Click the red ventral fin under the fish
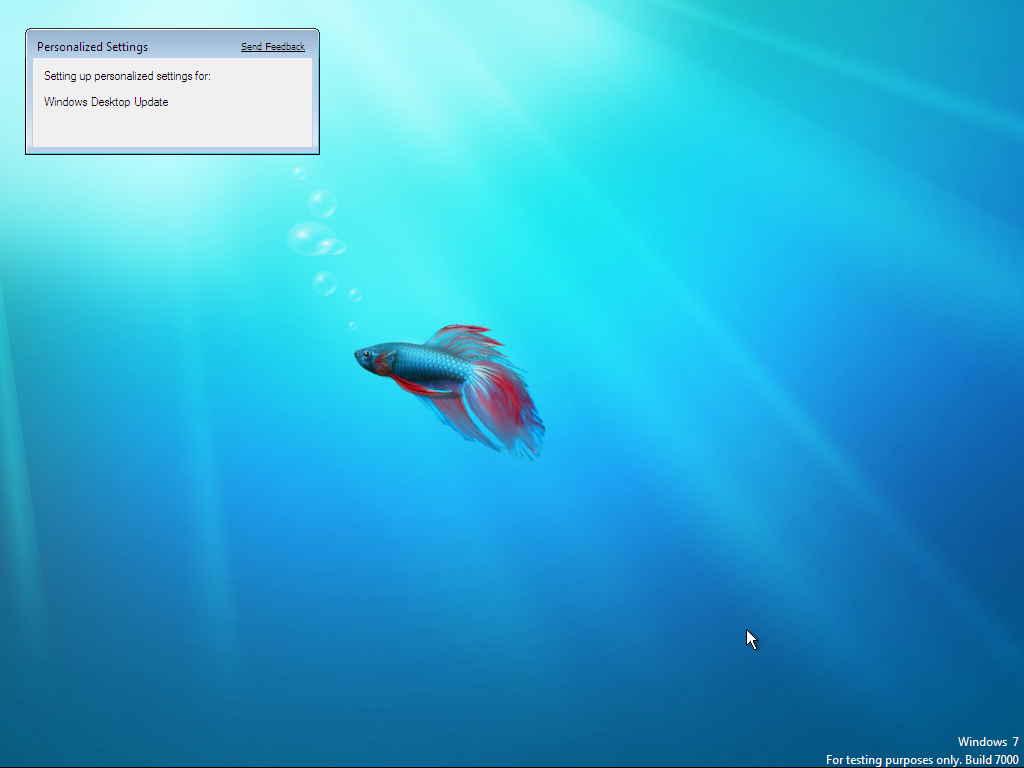Screen dimensions: 1024x768 tap(415, 386)
